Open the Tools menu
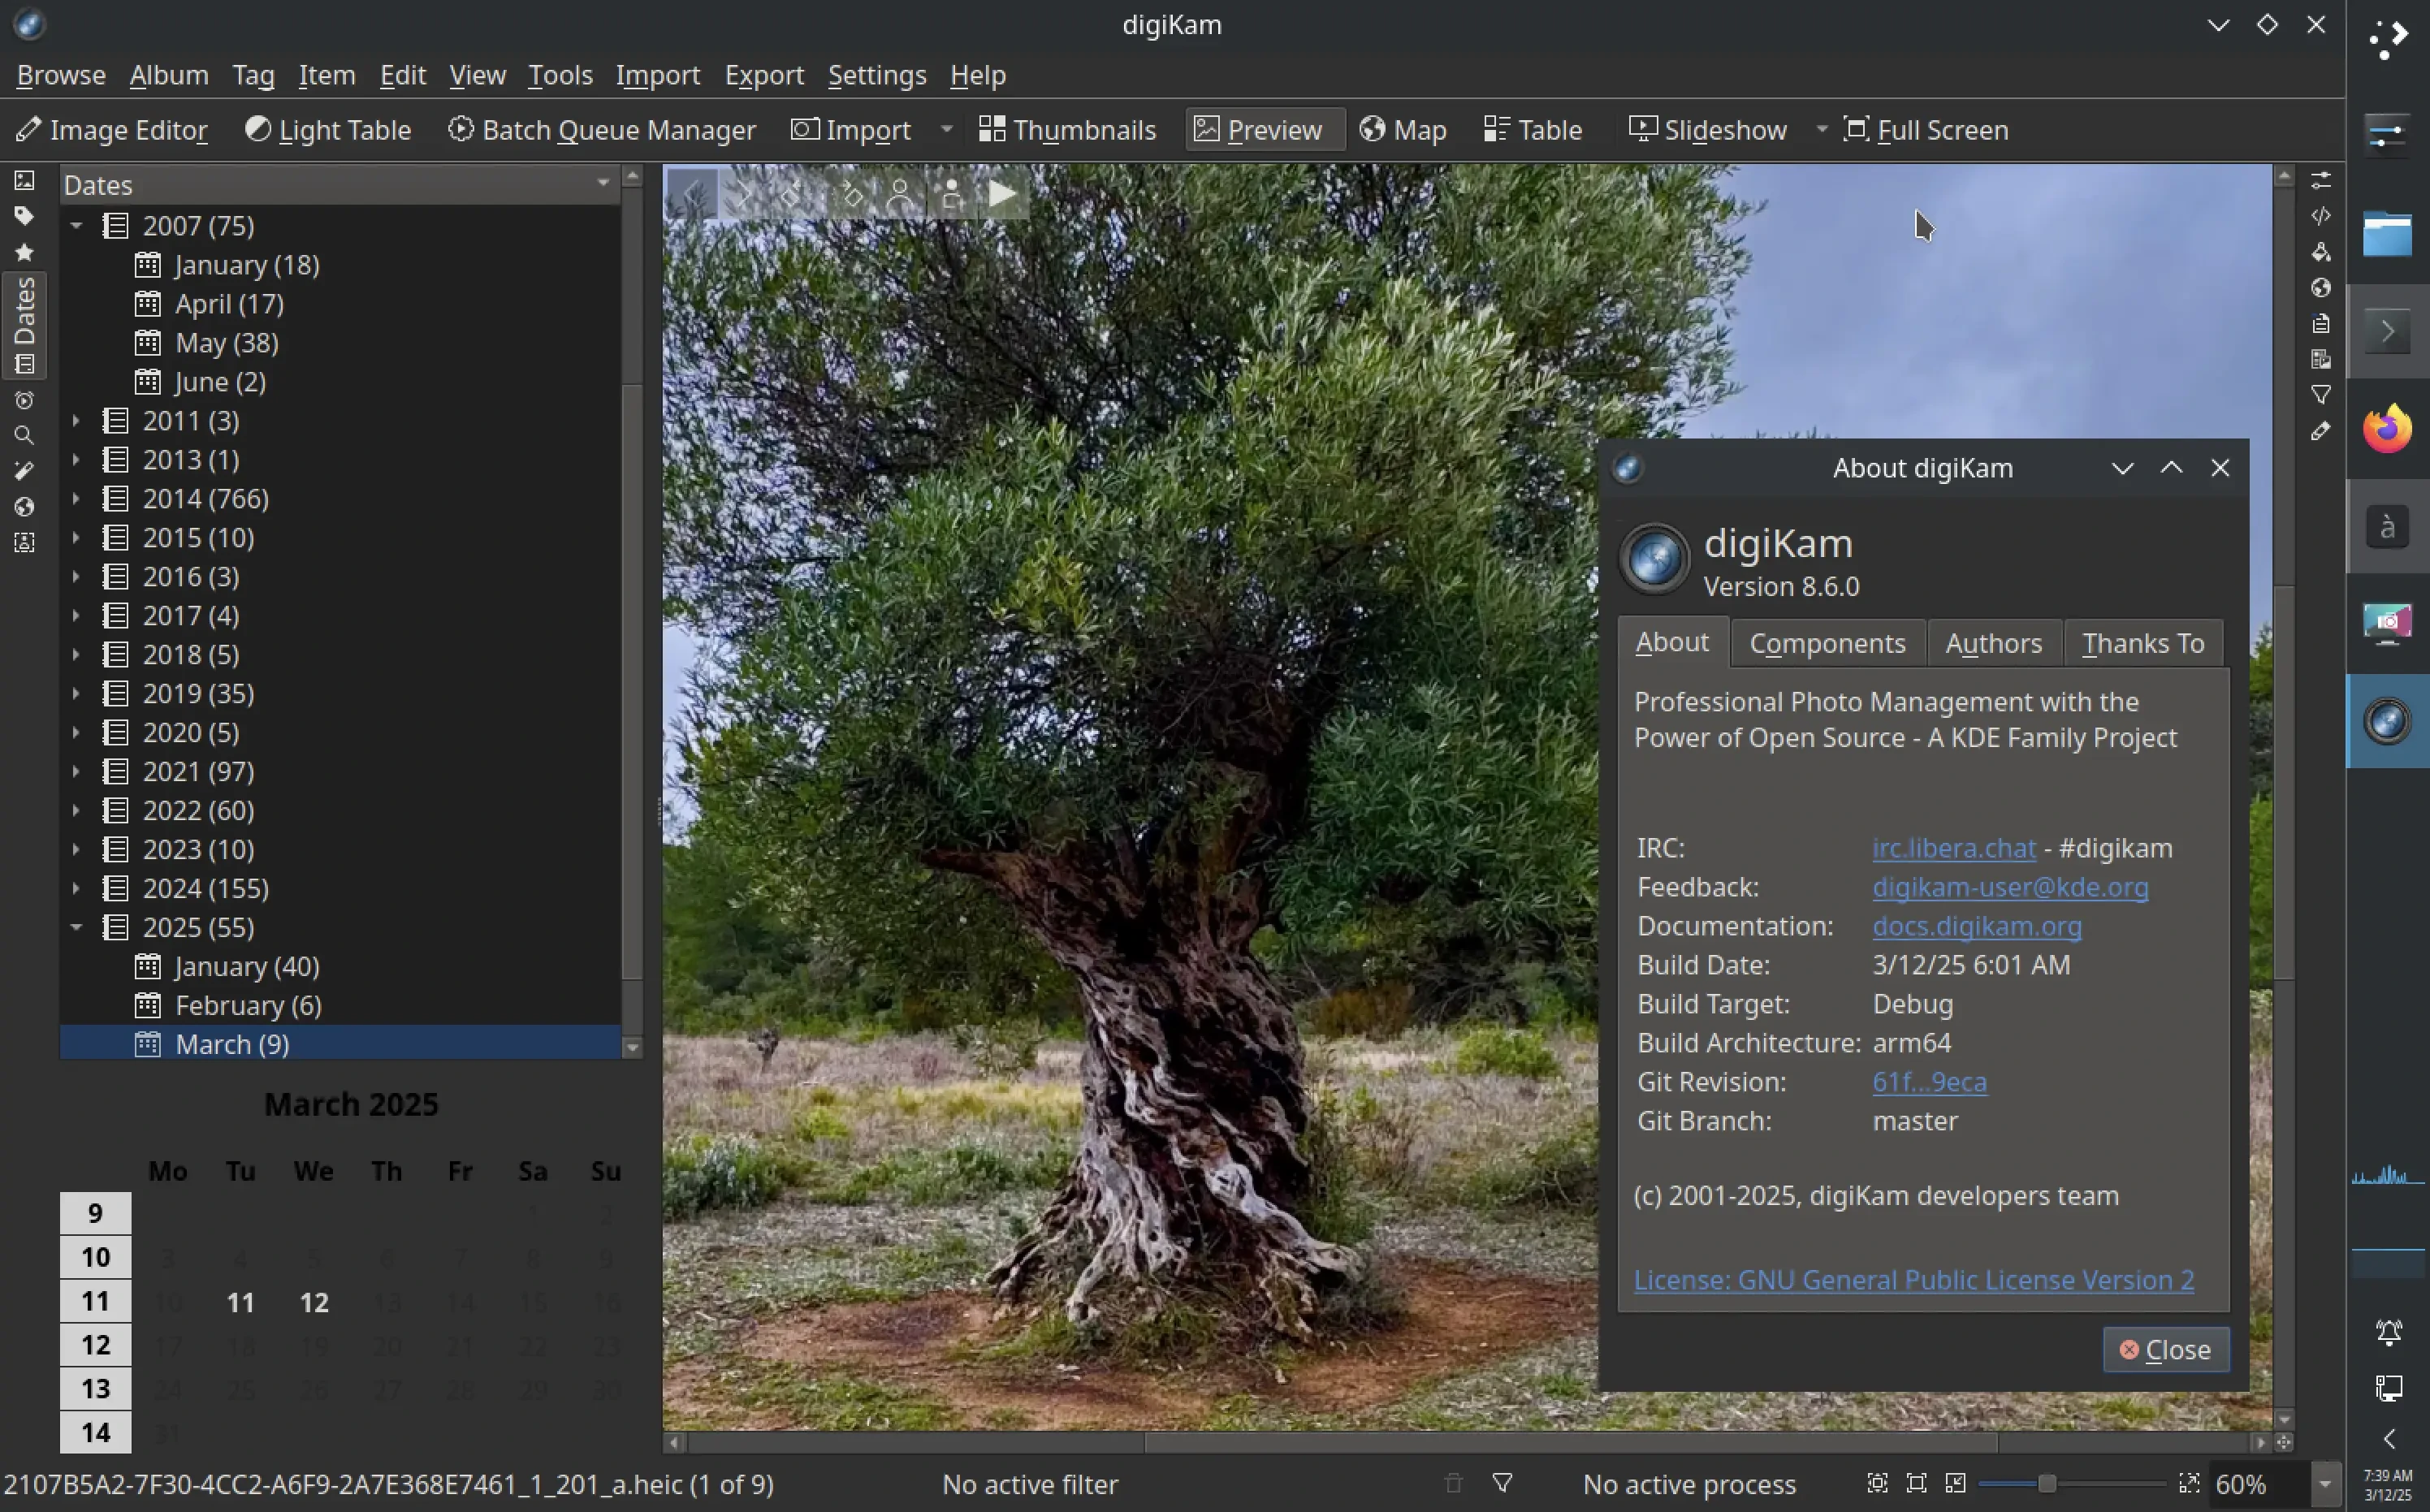Viewport: 2430px width, 1512px height. [x=560, y=75]
